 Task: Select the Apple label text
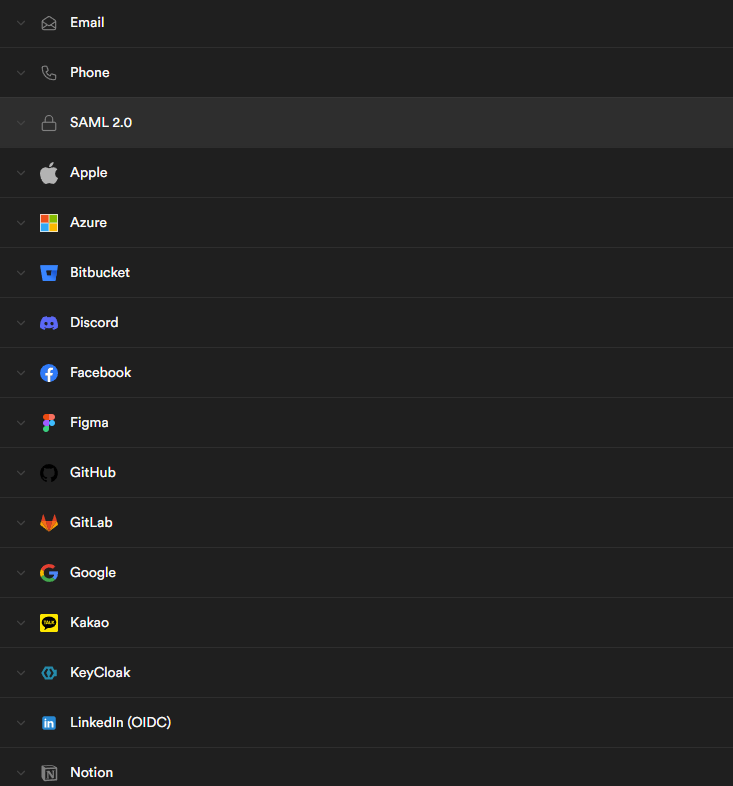click(x=89, y=173)
